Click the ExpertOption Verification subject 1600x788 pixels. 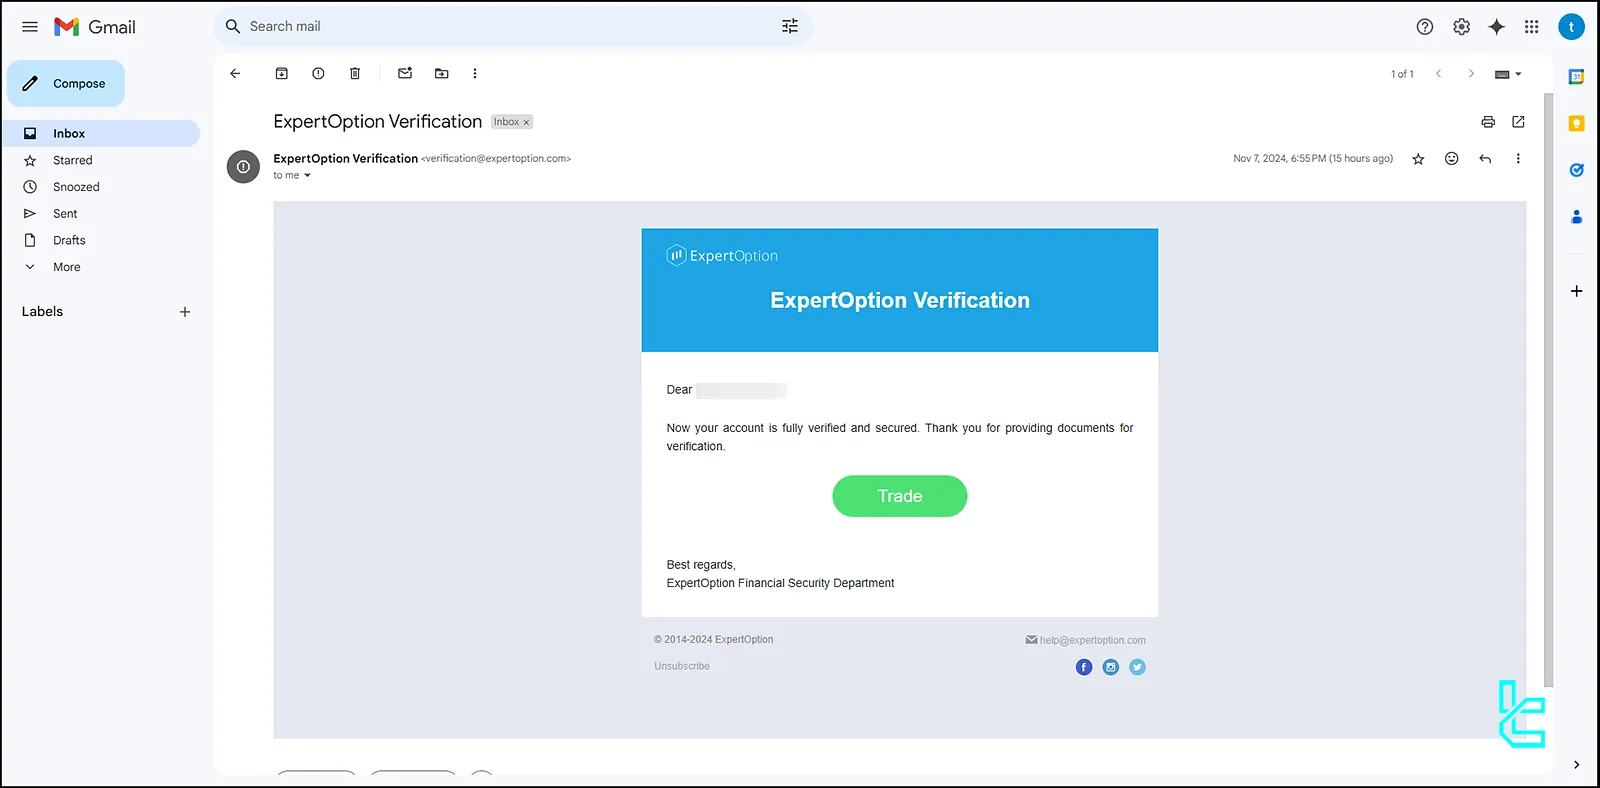pos(378,121)
